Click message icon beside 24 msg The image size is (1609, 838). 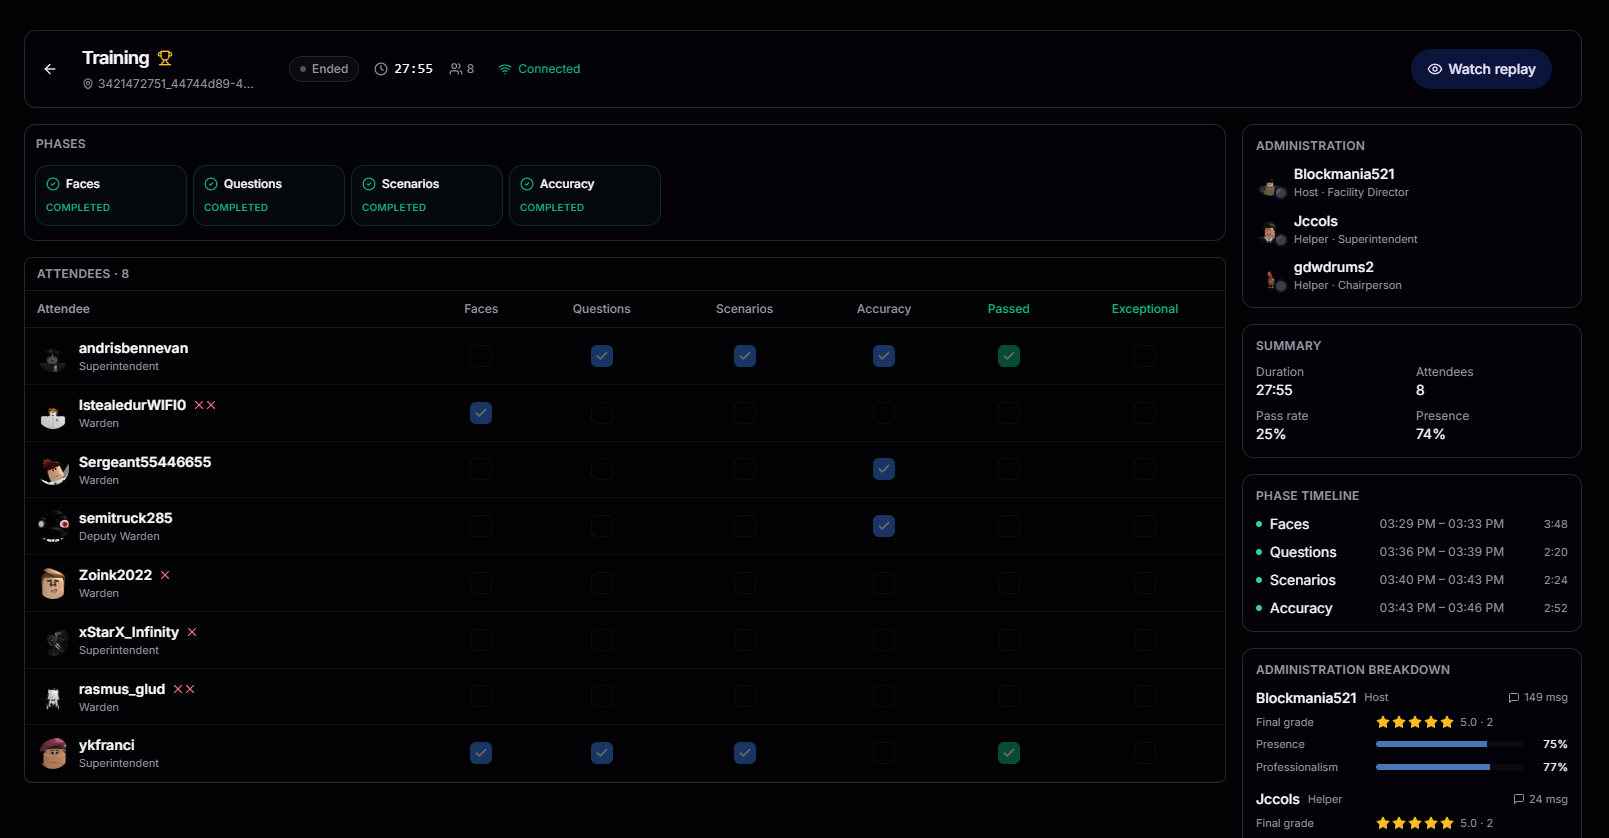pyautogui.click(x=1519, y=799)
